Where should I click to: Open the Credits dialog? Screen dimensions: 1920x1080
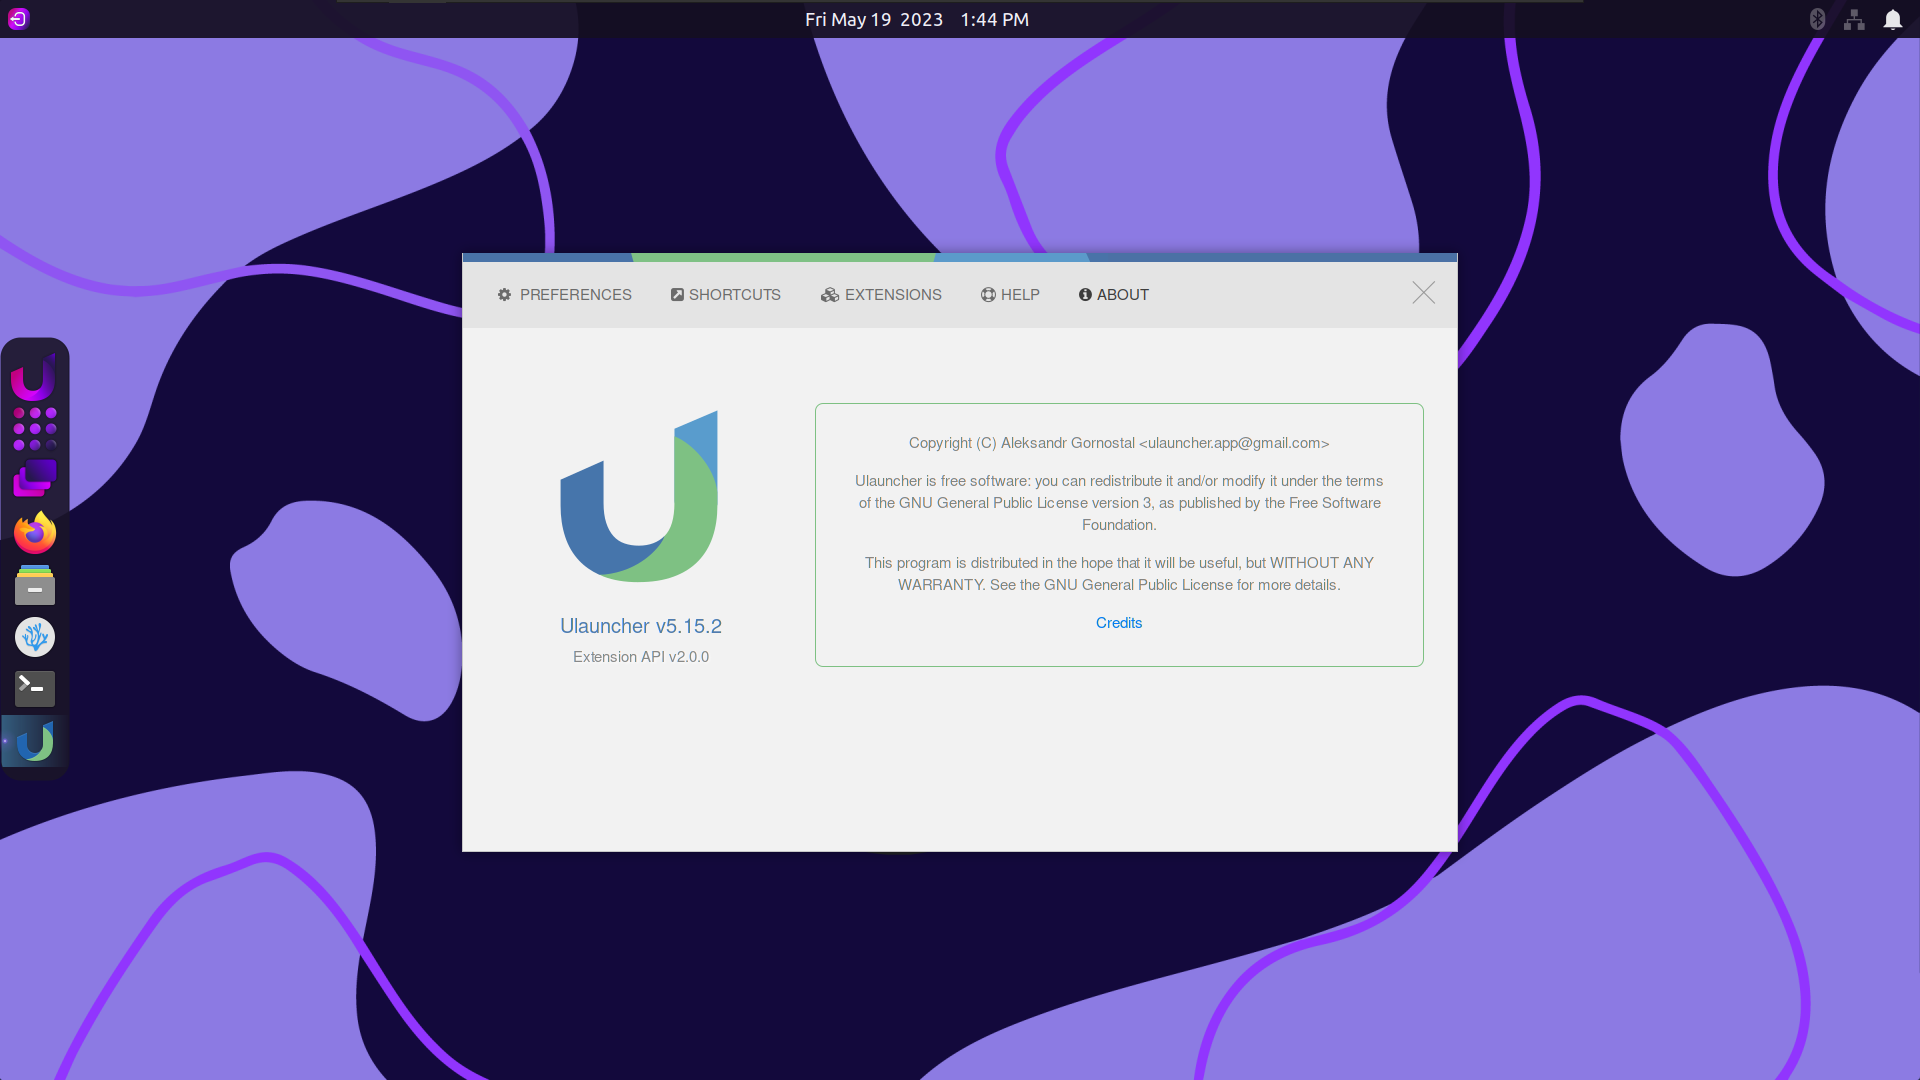tap(1118, 622)
